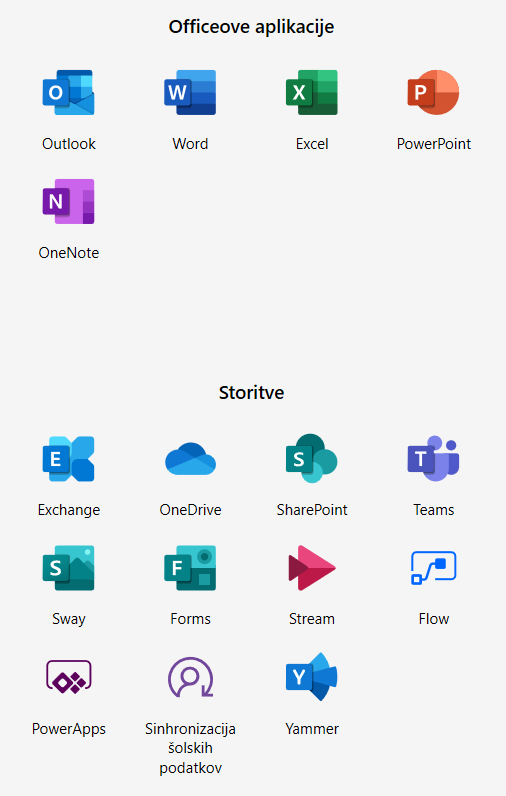Open the school data sync icon
The image size is (506, 796).
tap(190, 677)
